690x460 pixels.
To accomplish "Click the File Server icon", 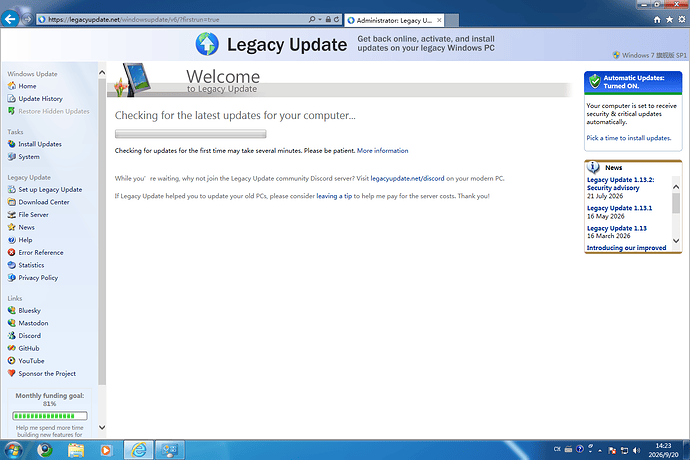I will click(x=12, y=215).
